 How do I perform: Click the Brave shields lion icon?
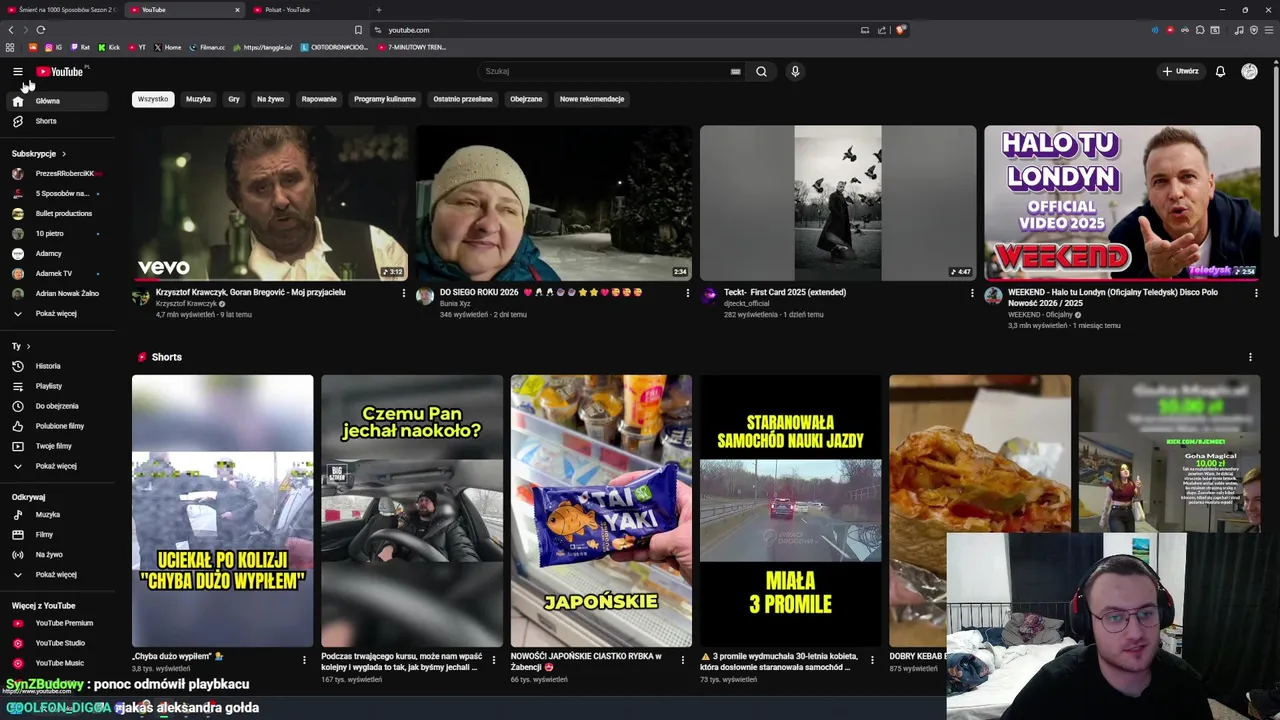[x=900, y=30]
